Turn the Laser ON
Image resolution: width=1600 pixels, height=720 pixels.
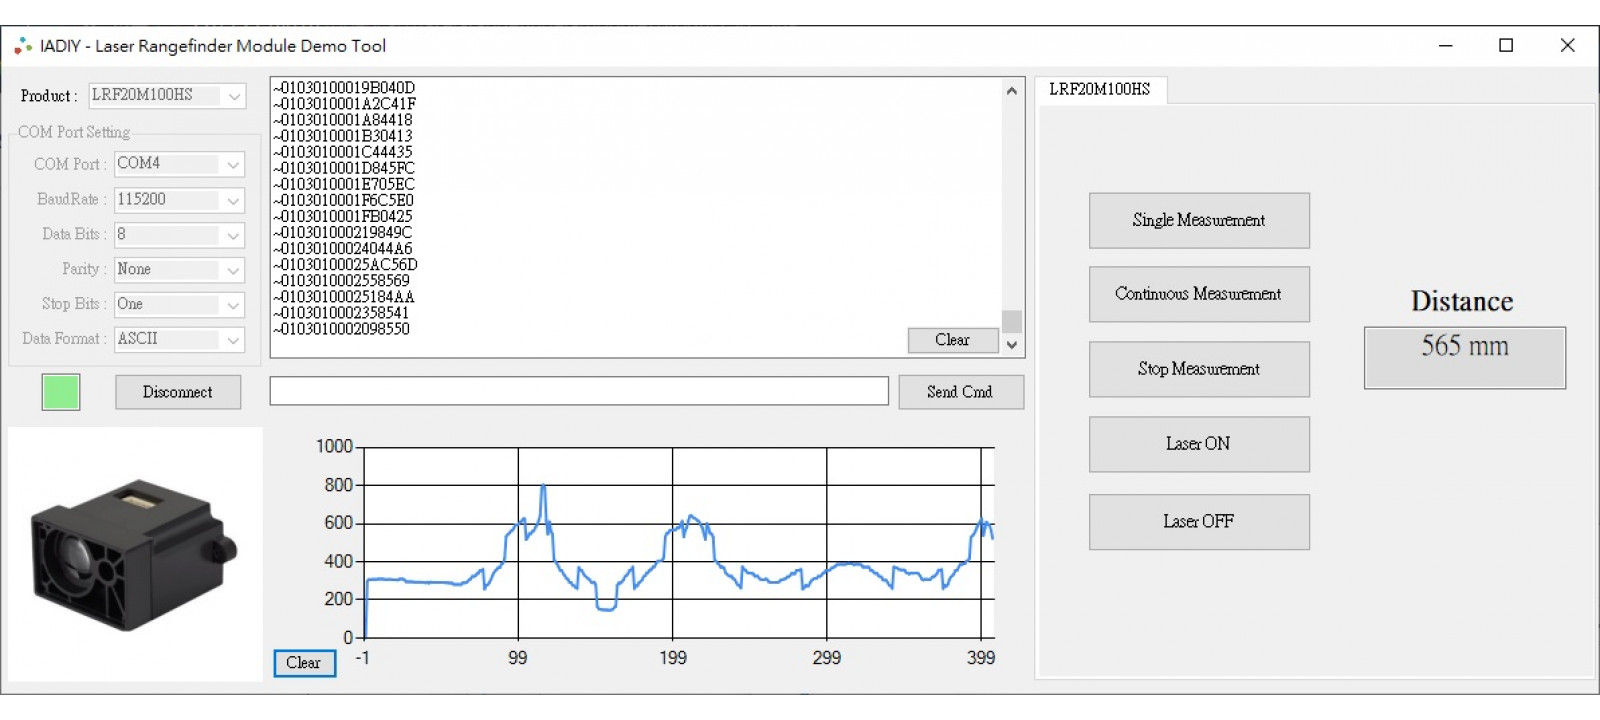tap(1198, 444)
